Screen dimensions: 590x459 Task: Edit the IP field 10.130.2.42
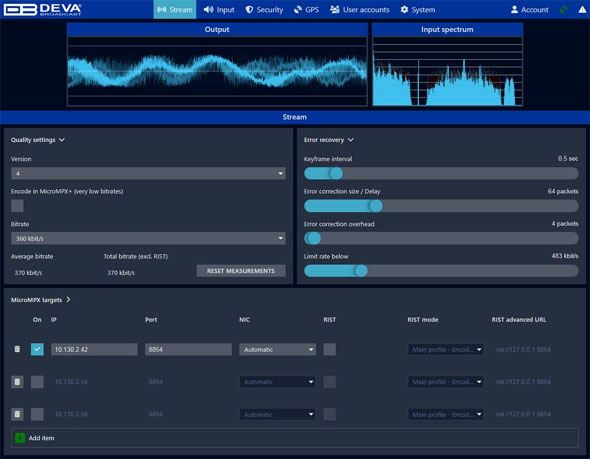94,350
